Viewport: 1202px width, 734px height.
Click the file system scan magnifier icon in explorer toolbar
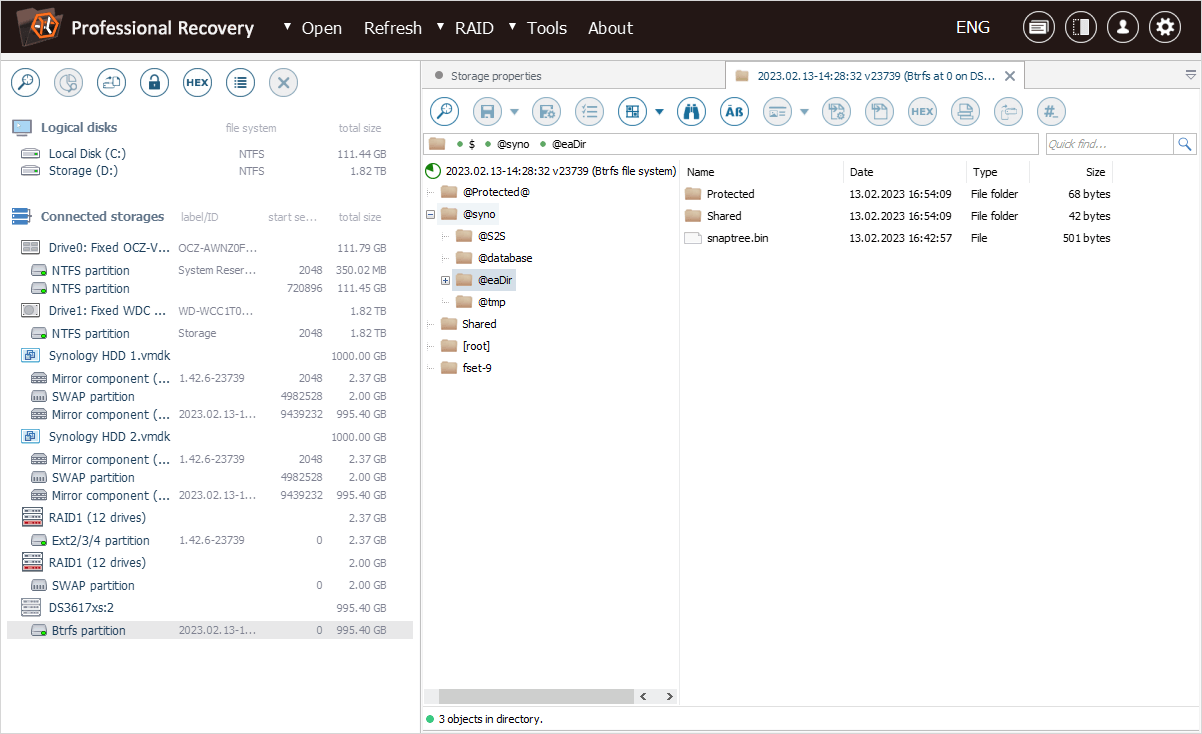(x=444, y=112)
